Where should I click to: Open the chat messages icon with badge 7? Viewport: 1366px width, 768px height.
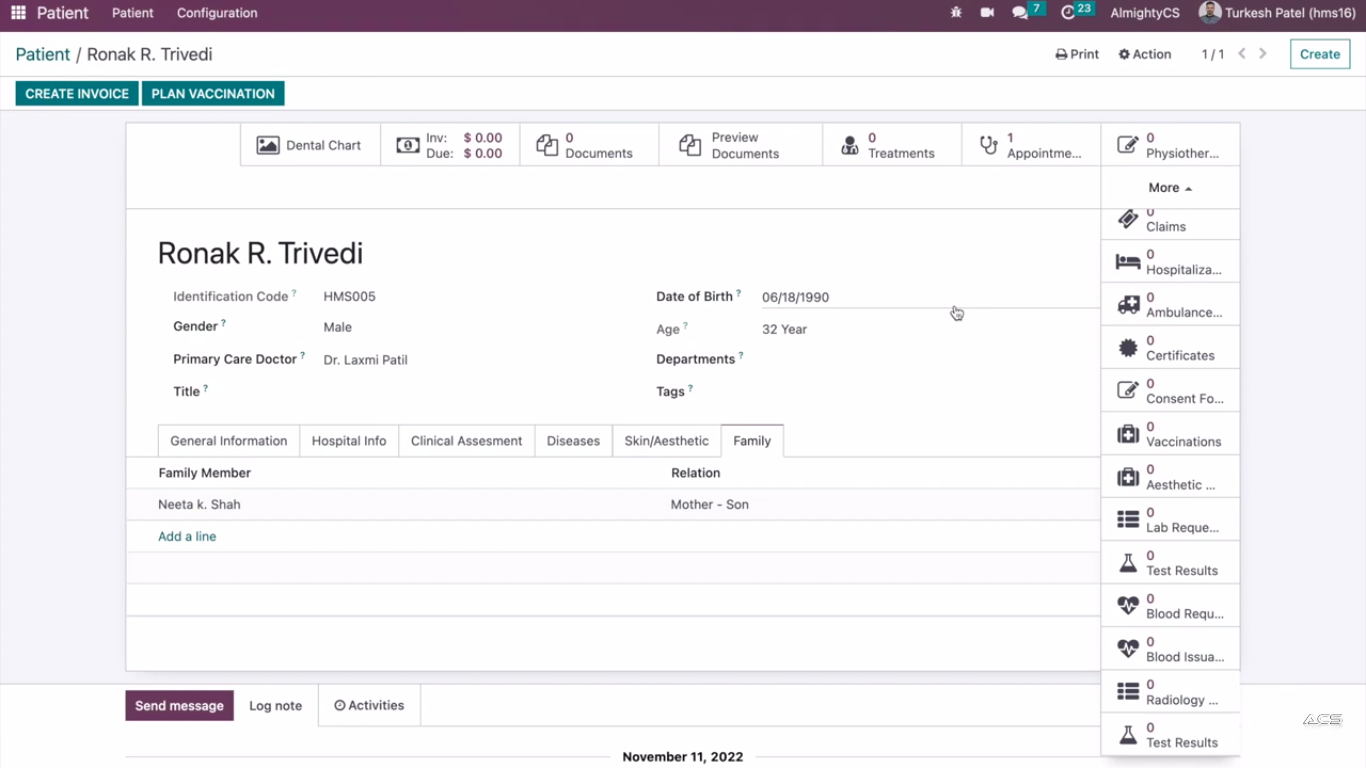point(1021,13)
